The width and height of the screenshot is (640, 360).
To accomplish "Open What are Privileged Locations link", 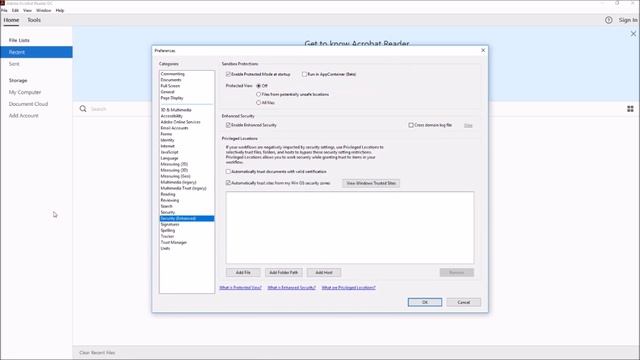I will (349, 288).
